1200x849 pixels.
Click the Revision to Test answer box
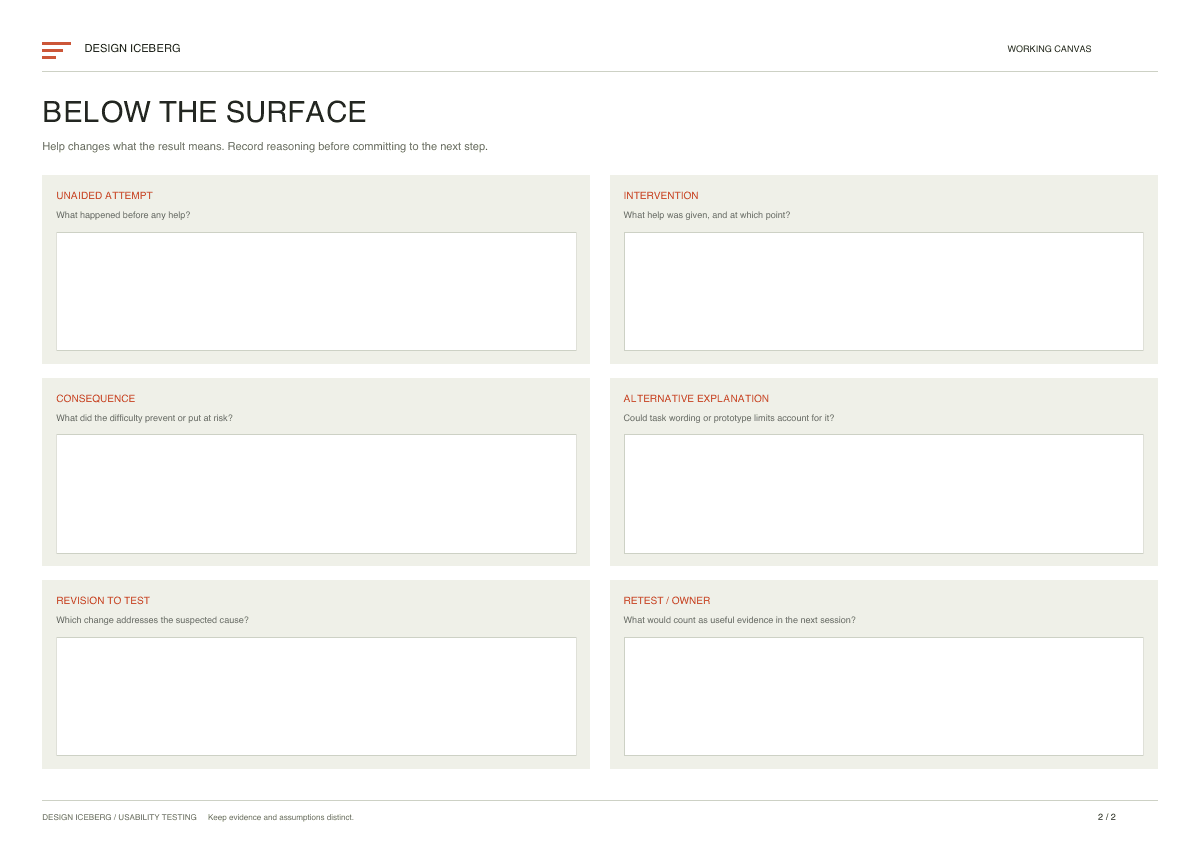[316, 696]
